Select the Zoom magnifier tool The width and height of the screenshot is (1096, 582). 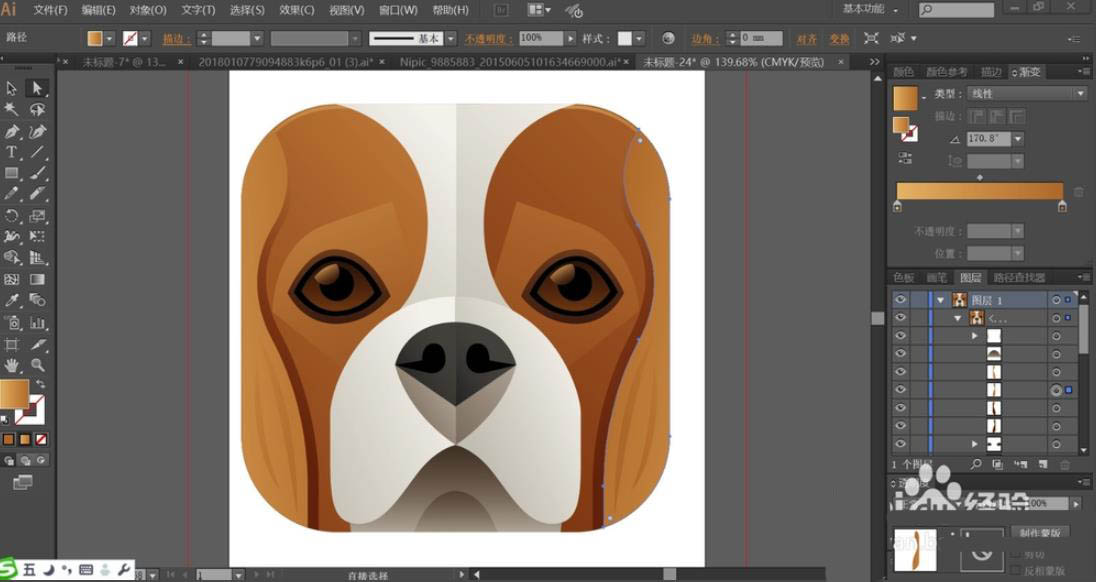point(37,365)
